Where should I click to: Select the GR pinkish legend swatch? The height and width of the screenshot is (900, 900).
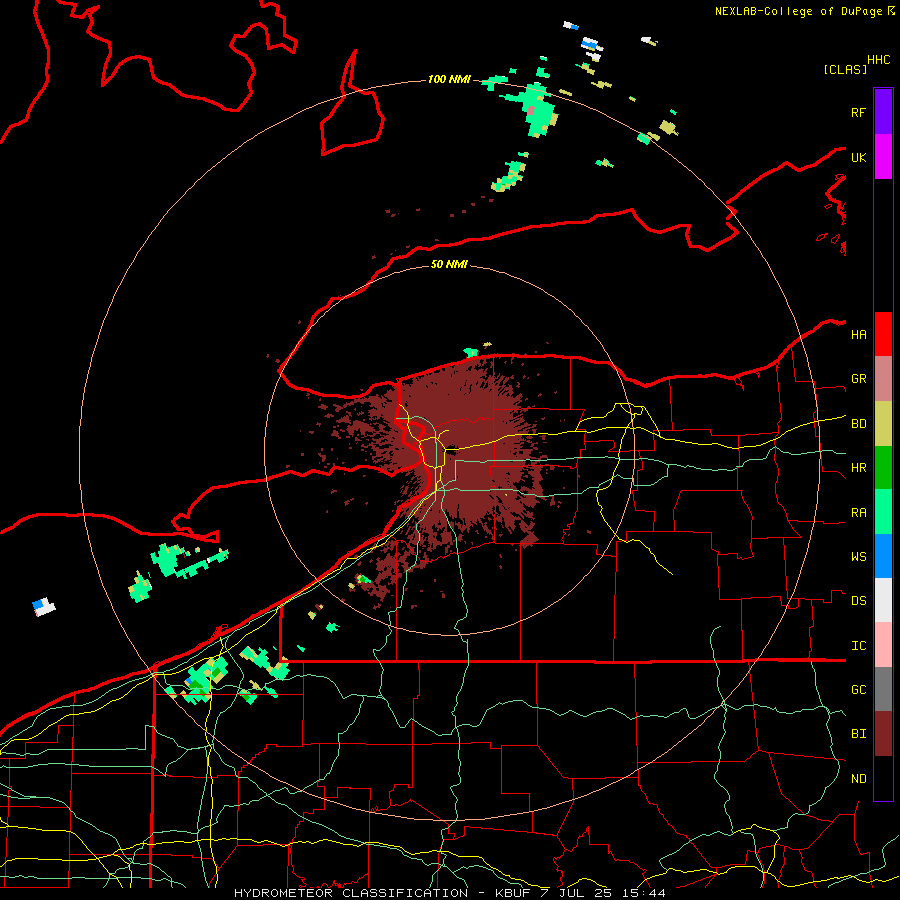pos(883,379)
